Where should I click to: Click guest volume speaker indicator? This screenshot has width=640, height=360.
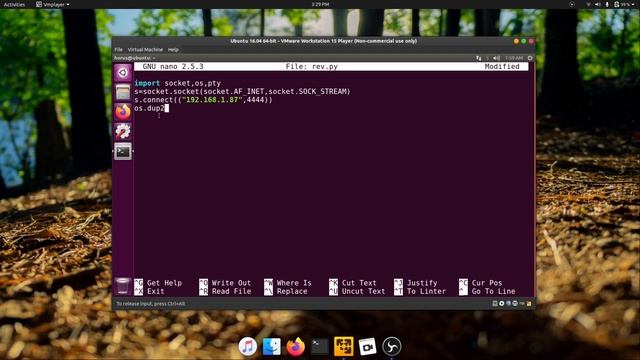pos(496,58)
